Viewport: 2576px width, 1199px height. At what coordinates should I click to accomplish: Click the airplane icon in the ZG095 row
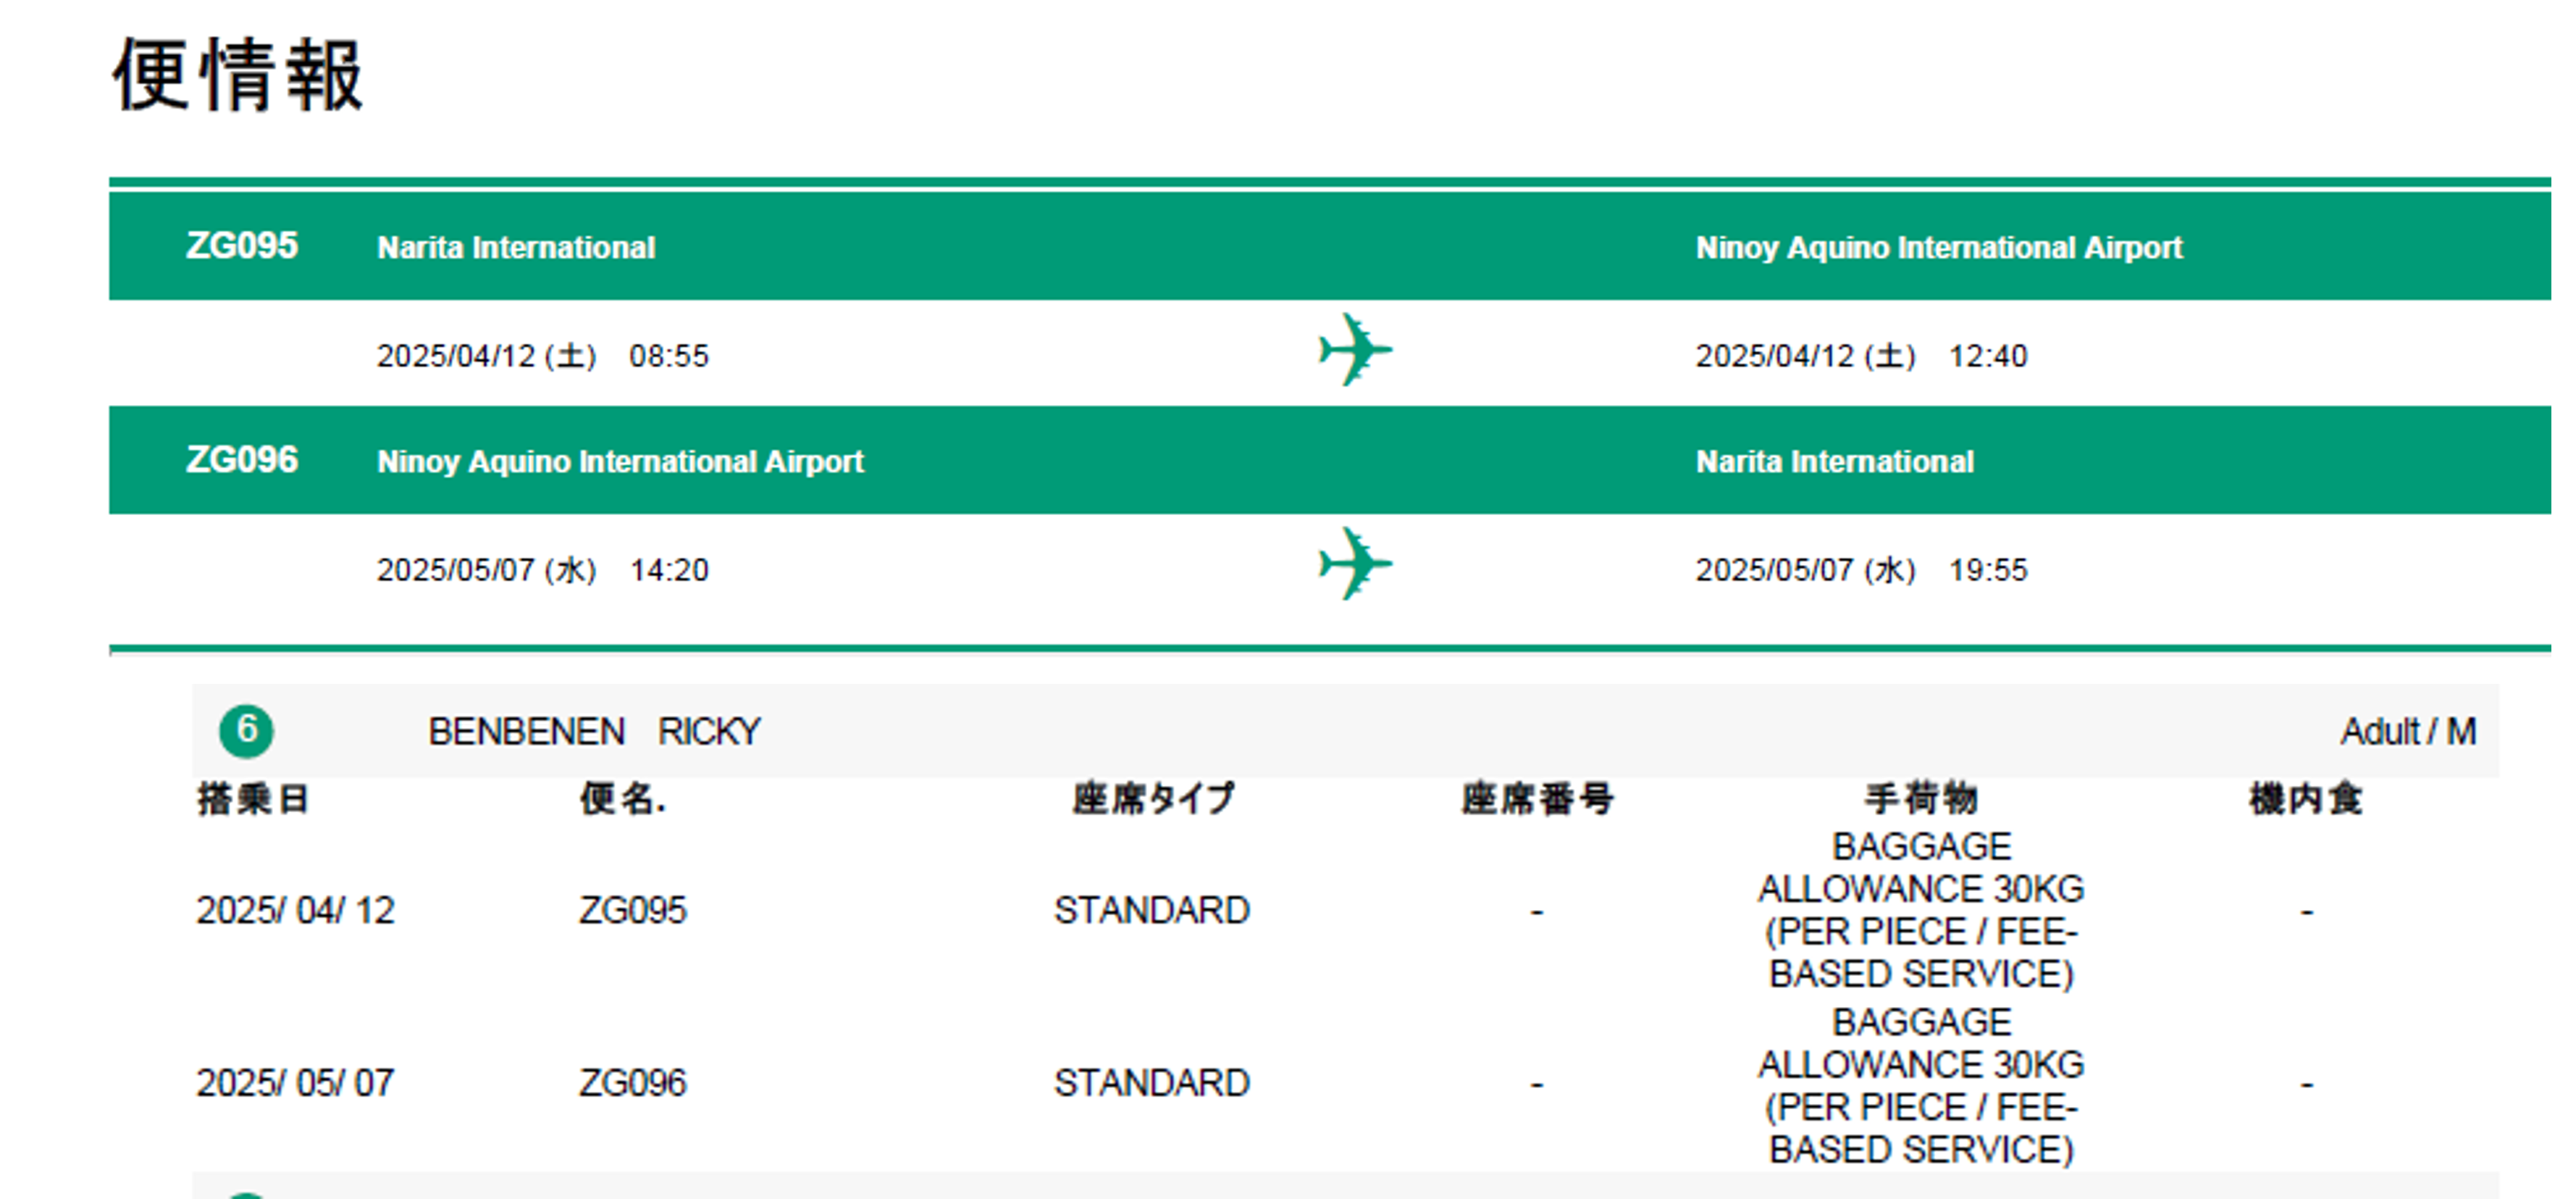(1354, 351)
